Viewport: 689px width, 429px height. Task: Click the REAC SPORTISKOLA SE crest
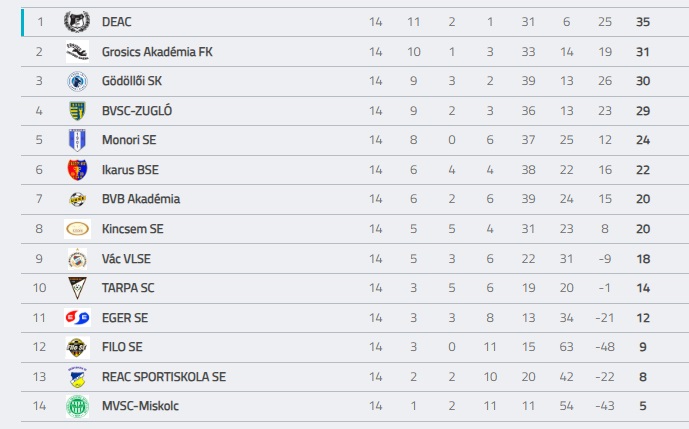[77, 376]
